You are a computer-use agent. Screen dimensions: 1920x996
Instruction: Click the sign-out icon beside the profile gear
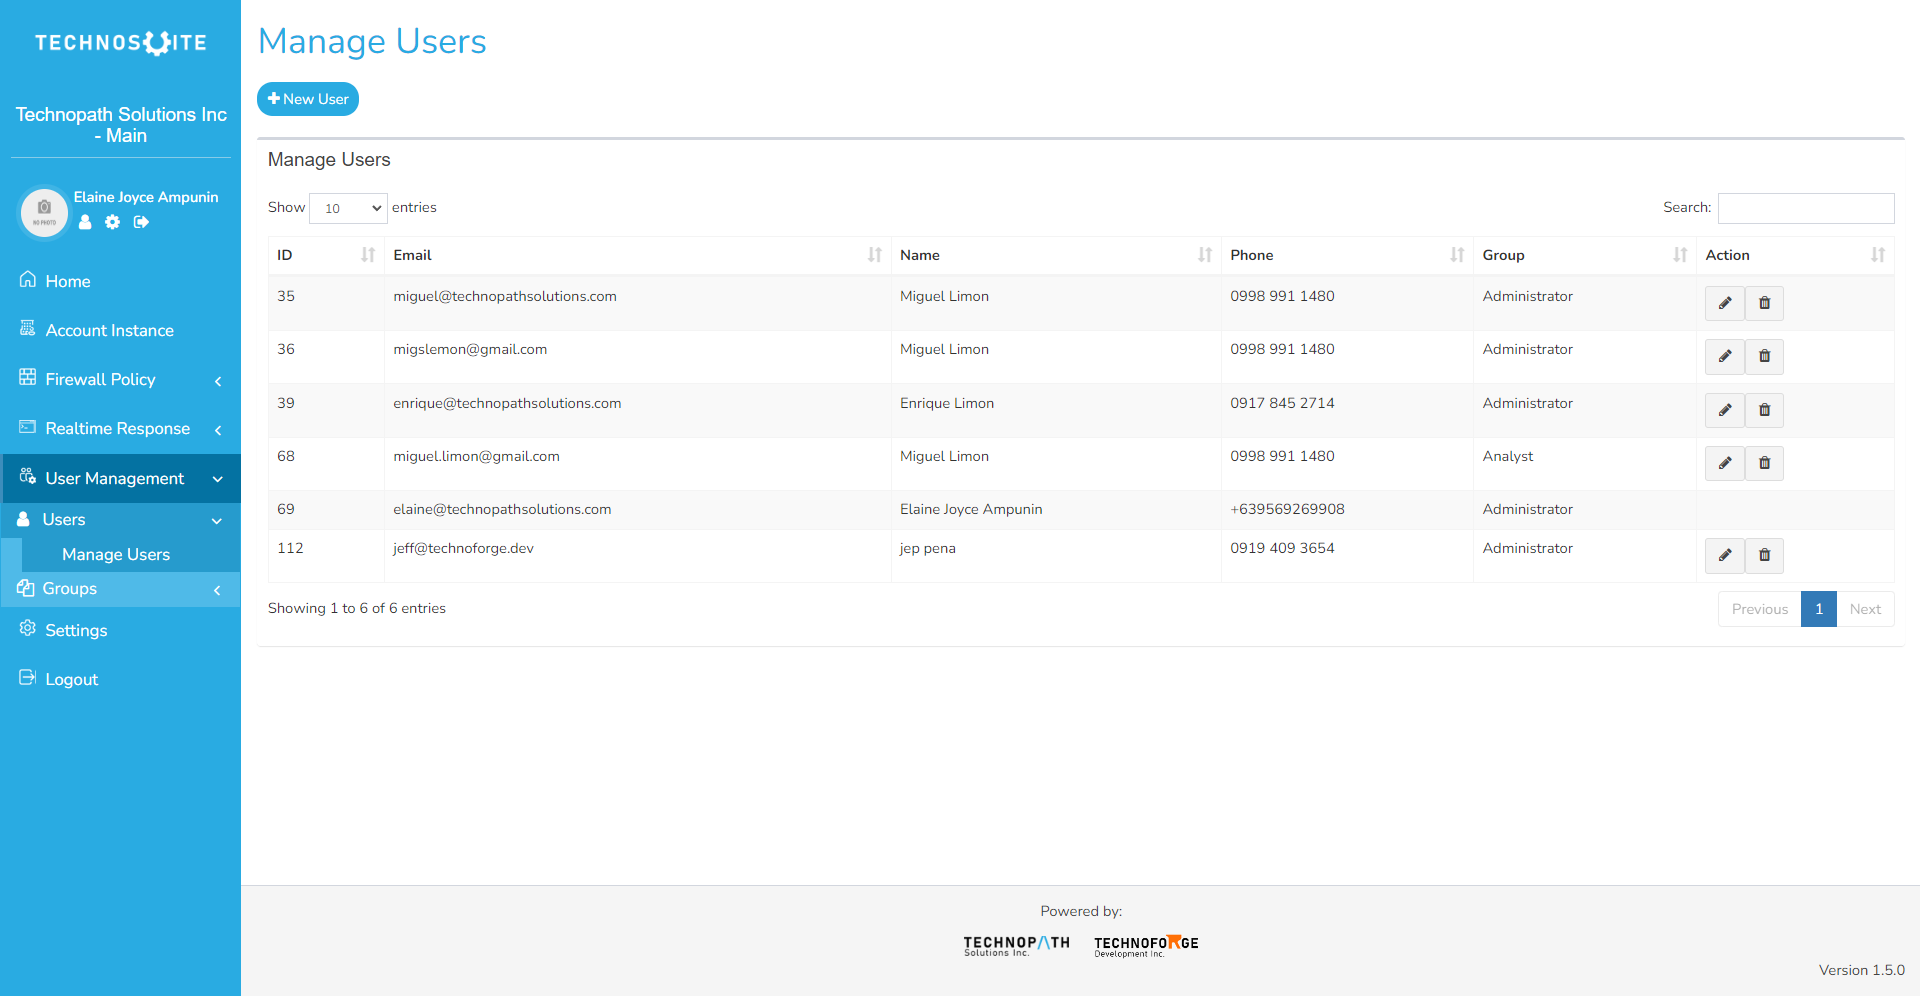tap(140, 222)
